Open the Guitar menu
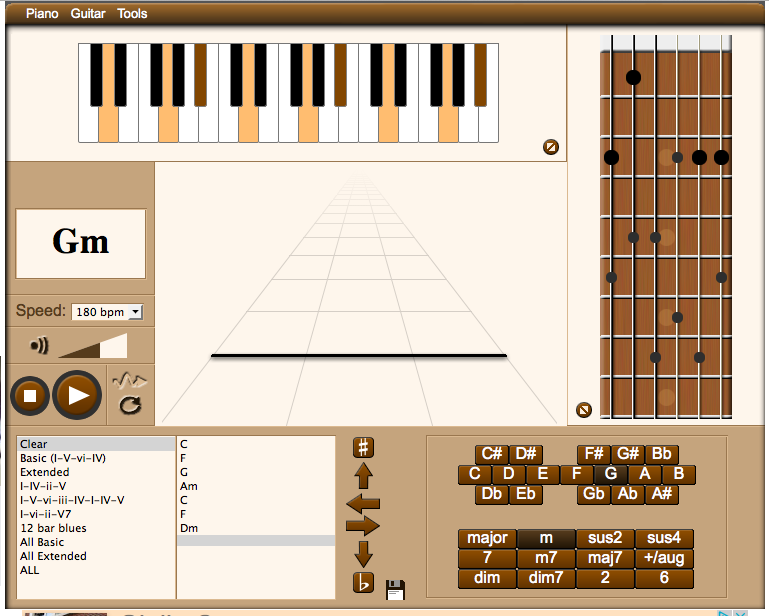The width and height of the screenshot is (769, 616). (x=90, y=14)
